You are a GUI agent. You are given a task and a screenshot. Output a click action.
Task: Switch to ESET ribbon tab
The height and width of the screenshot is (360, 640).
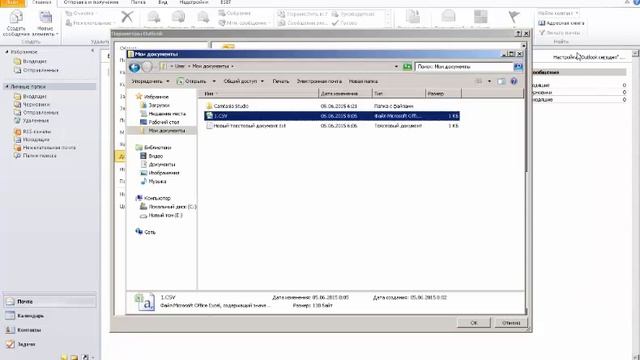[225, 2]
